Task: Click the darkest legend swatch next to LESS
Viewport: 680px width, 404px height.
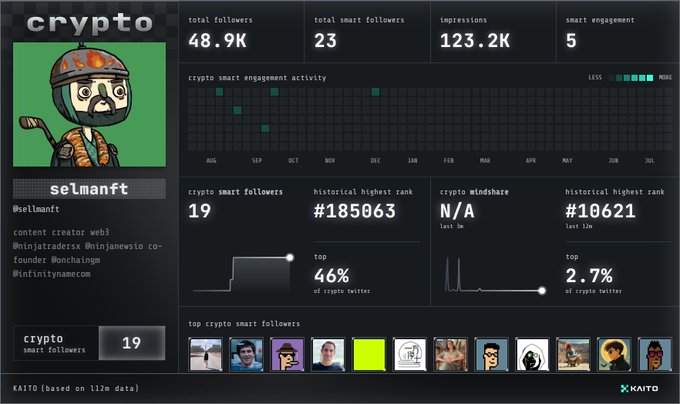Action: pos(611,78)
